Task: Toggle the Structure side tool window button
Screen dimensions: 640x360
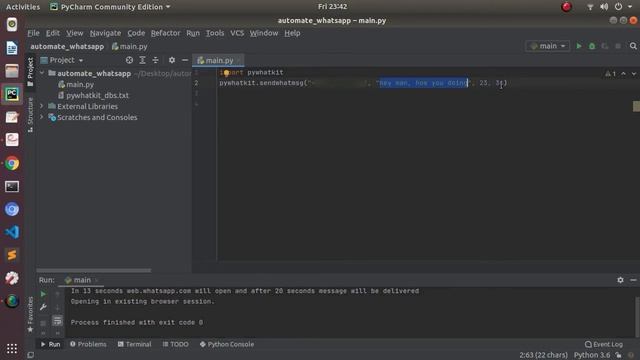Action: [x=31, y=115]
